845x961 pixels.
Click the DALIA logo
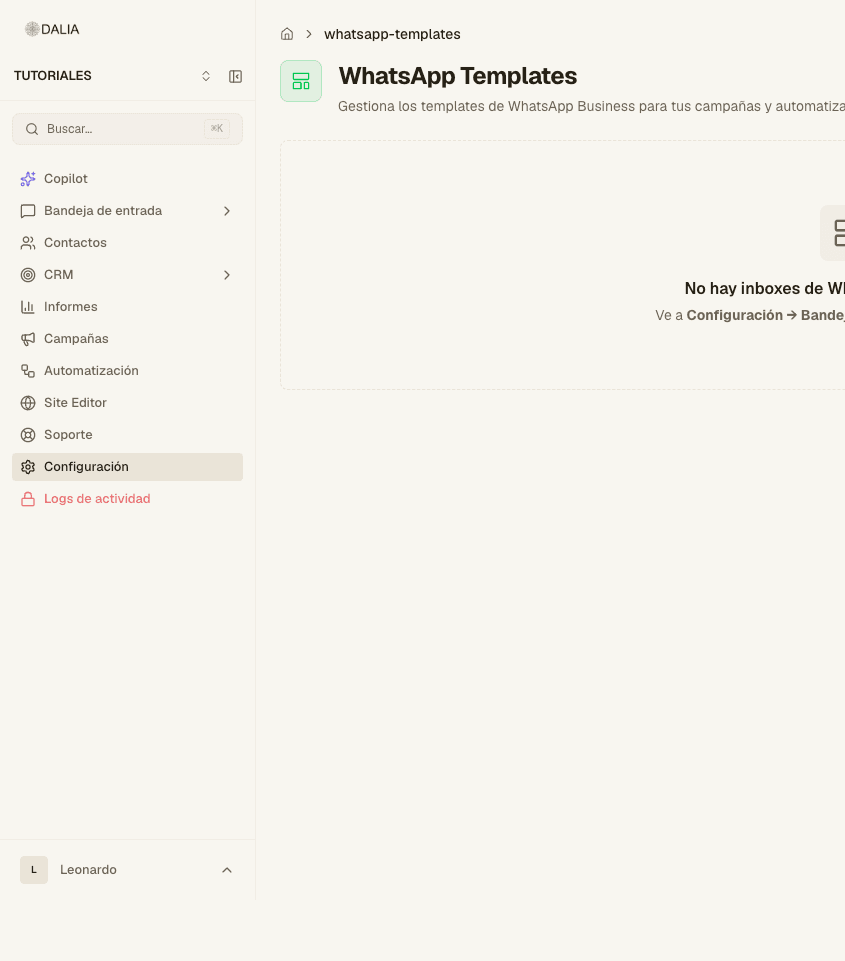pos(52,29)
